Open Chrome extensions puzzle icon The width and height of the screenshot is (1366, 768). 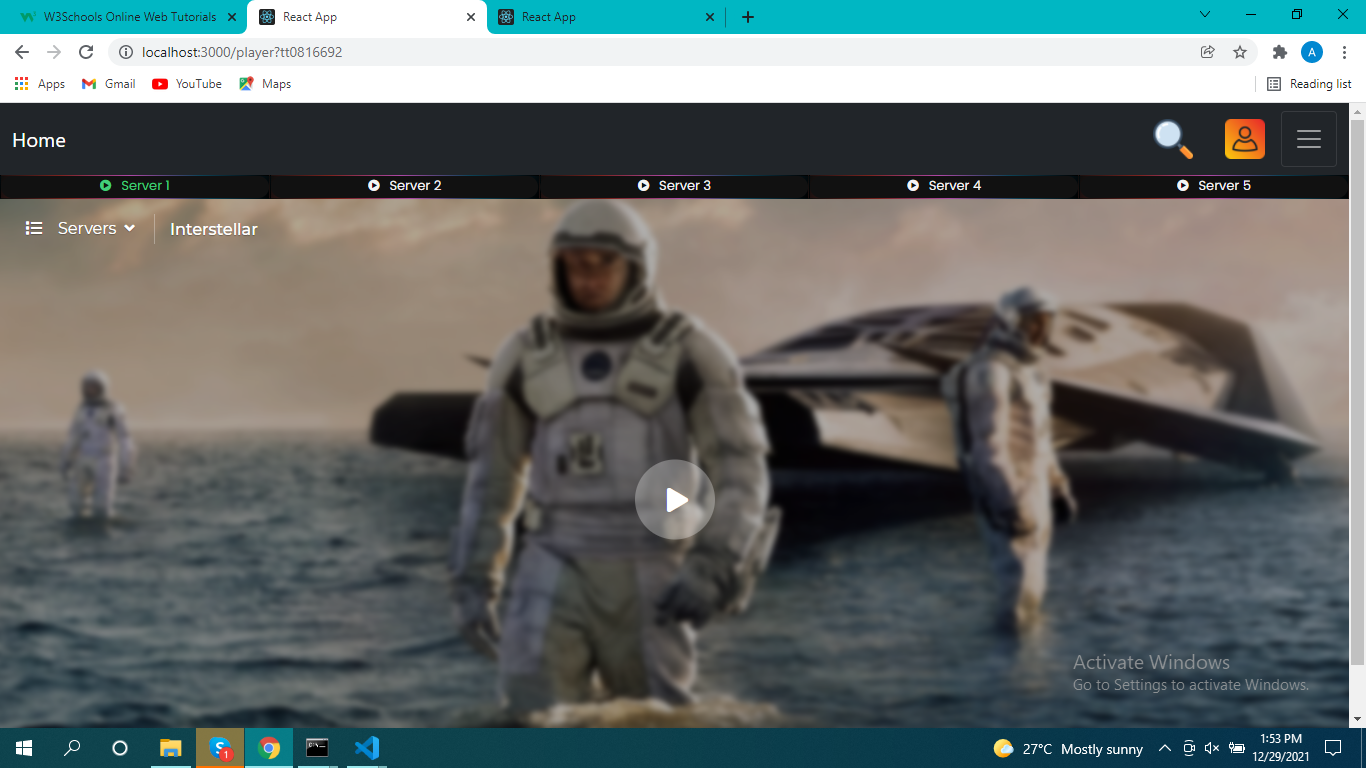(x=1280, y=52)
